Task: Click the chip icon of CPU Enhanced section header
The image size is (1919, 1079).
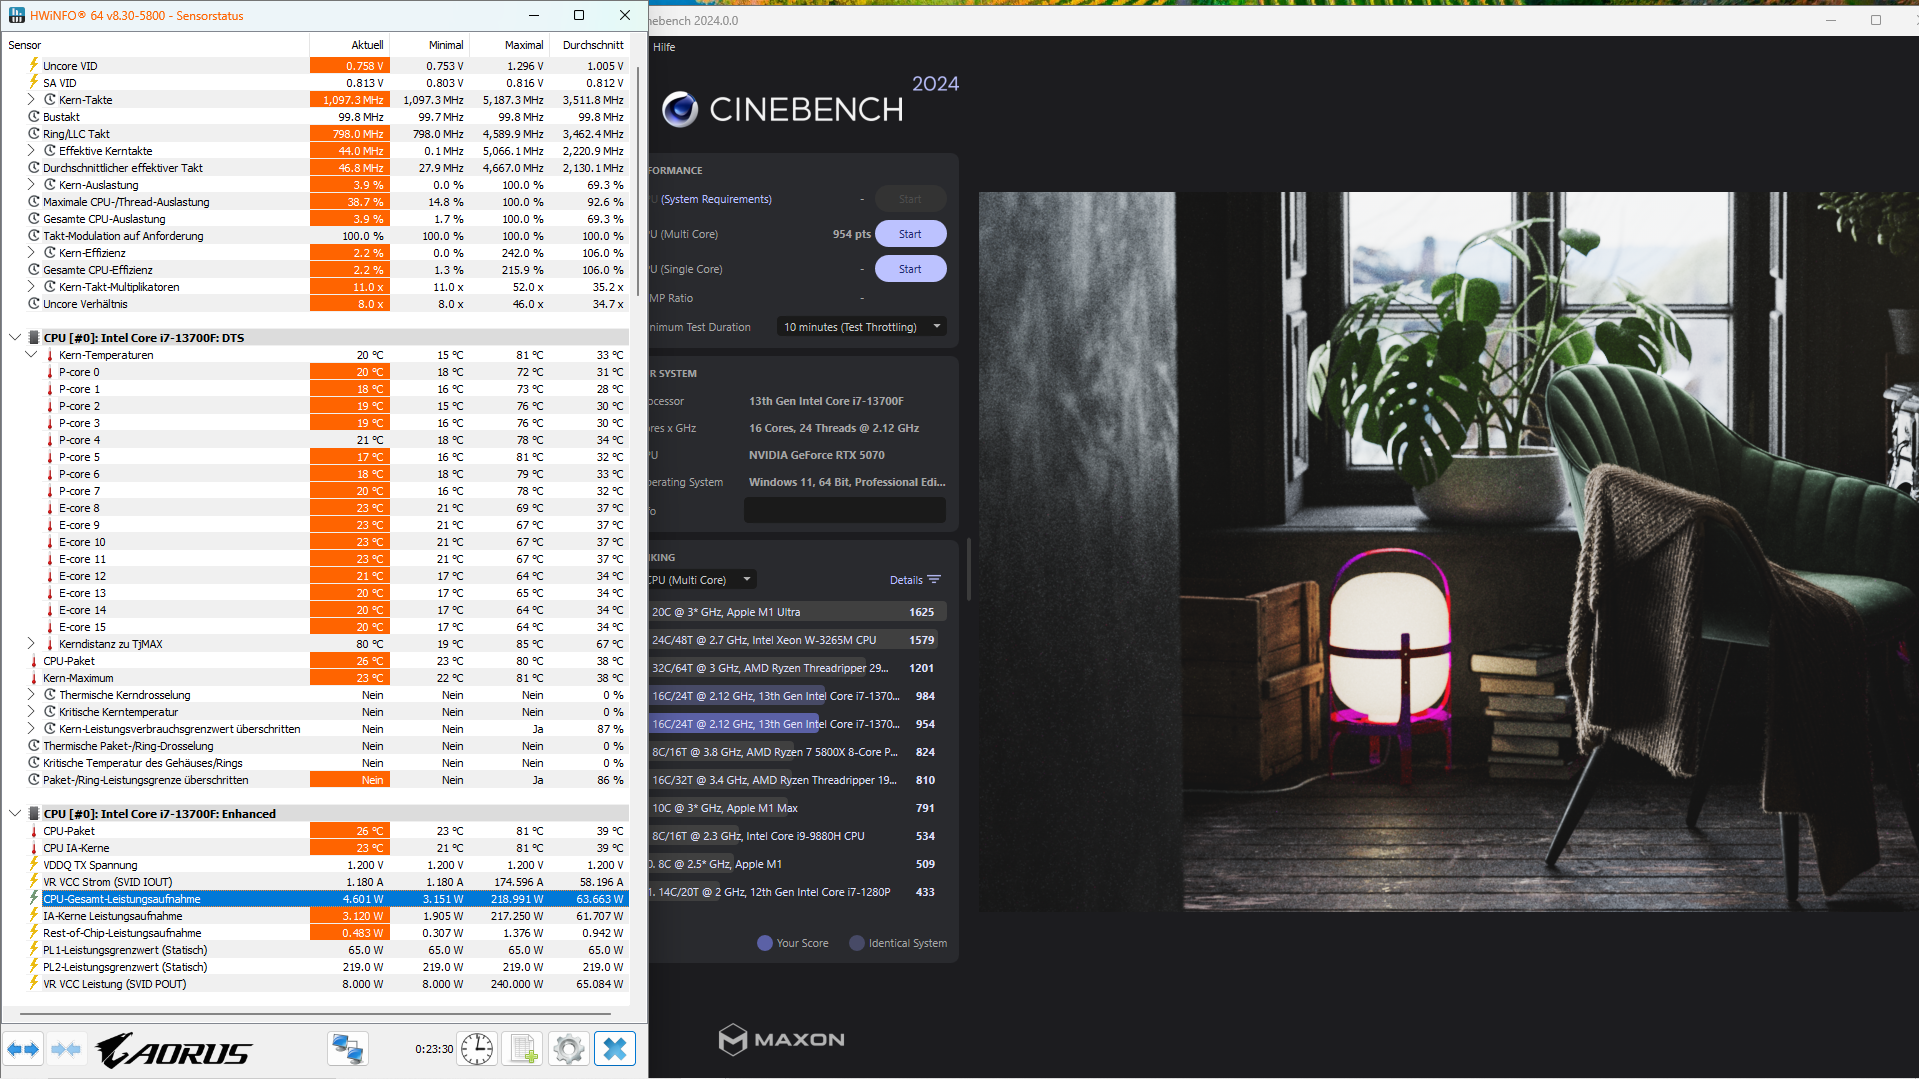Action: [33, 814]
